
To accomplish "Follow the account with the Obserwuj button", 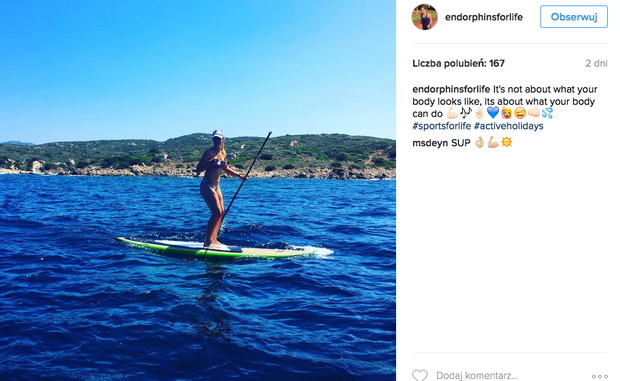I will point(574,17).
